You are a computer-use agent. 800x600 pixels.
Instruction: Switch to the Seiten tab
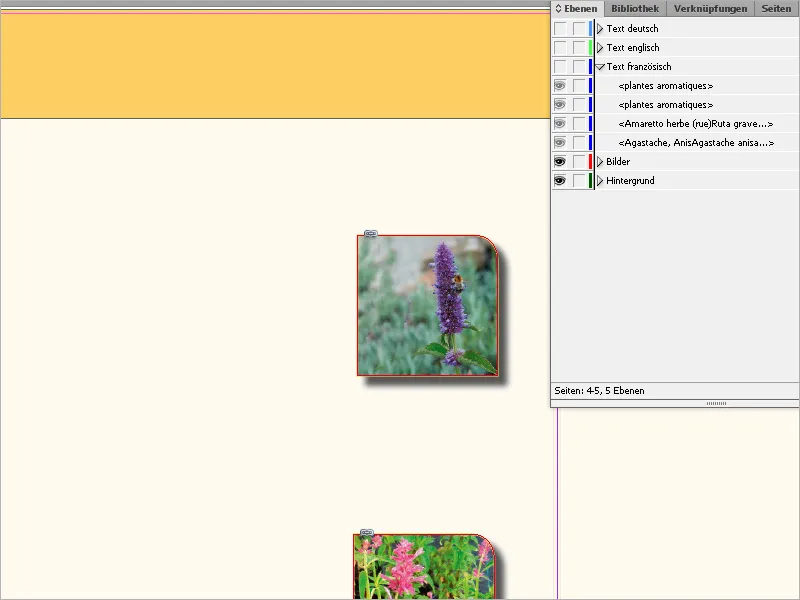[776, 9]
